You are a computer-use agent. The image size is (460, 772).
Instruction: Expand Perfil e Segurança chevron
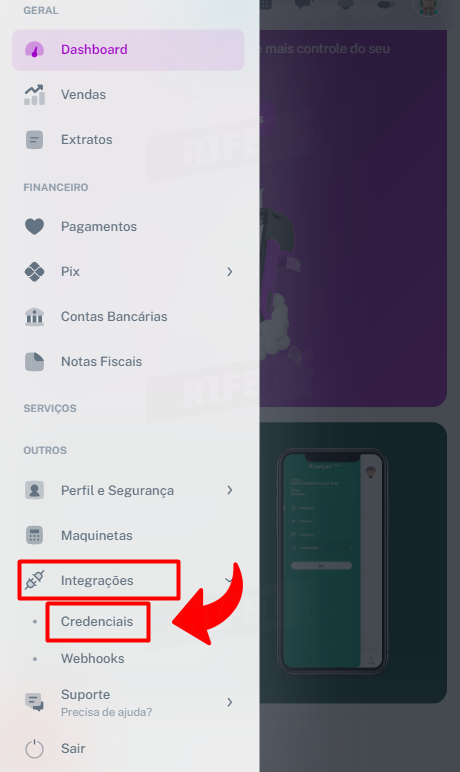tap(230, 490)
